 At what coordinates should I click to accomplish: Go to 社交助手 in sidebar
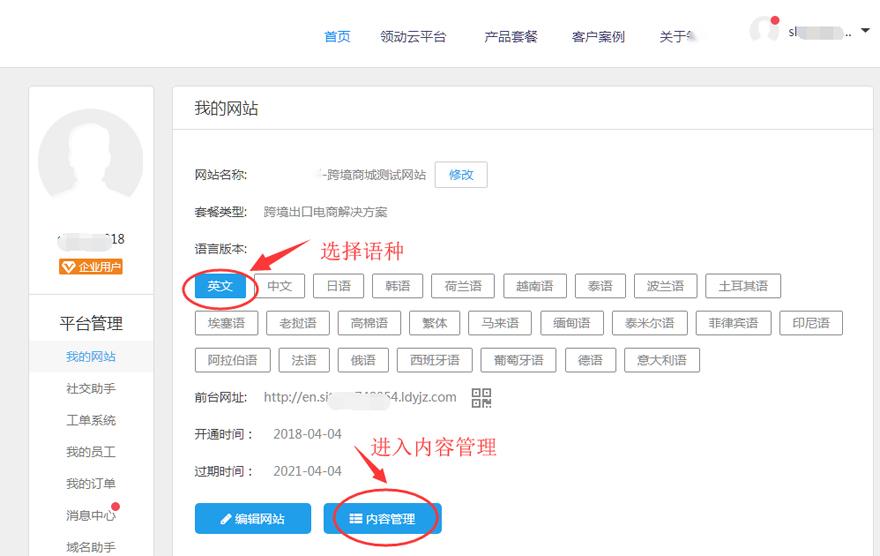[x=91, y=388]
